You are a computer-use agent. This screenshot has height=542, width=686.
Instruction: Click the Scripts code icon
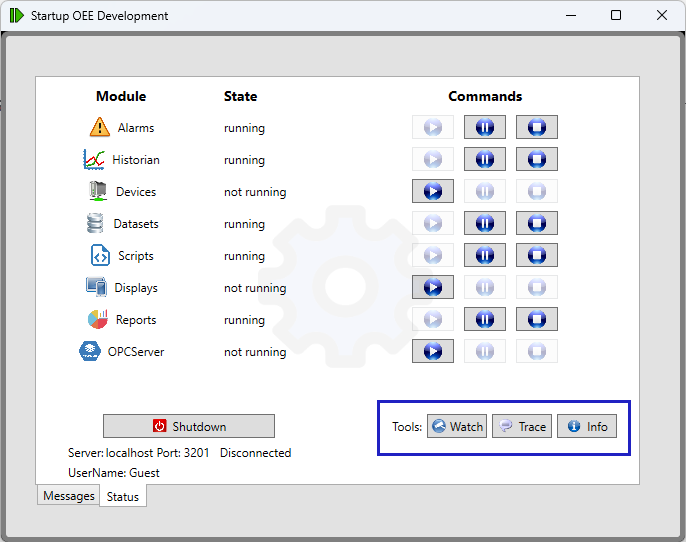(99, 255)
